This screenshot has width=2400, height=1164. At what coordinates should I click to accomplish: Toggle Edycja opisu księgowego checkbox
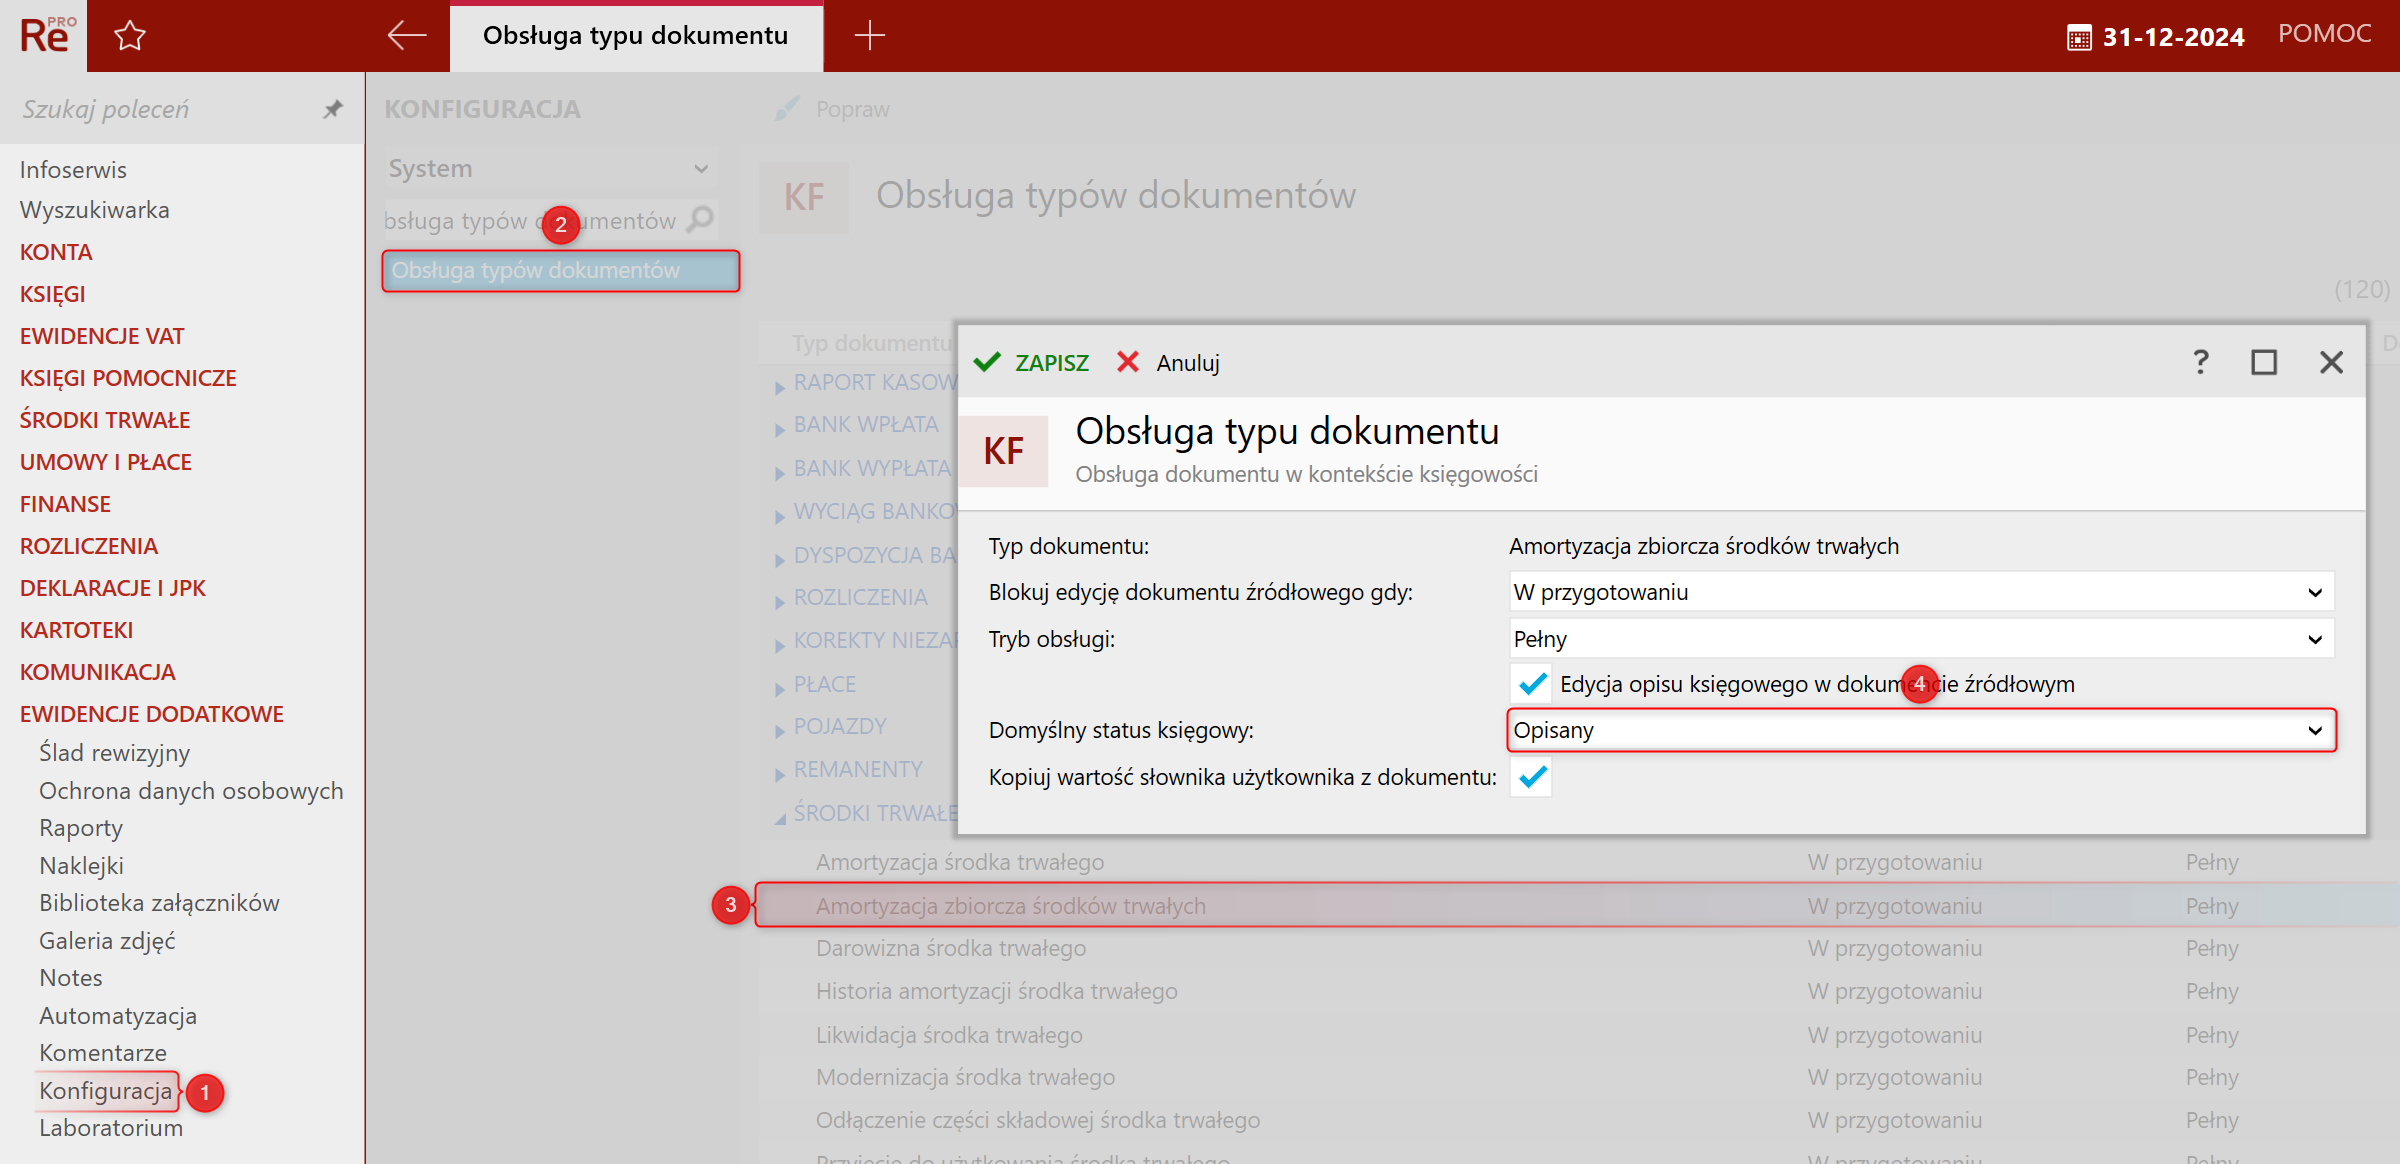(1532, 684)
